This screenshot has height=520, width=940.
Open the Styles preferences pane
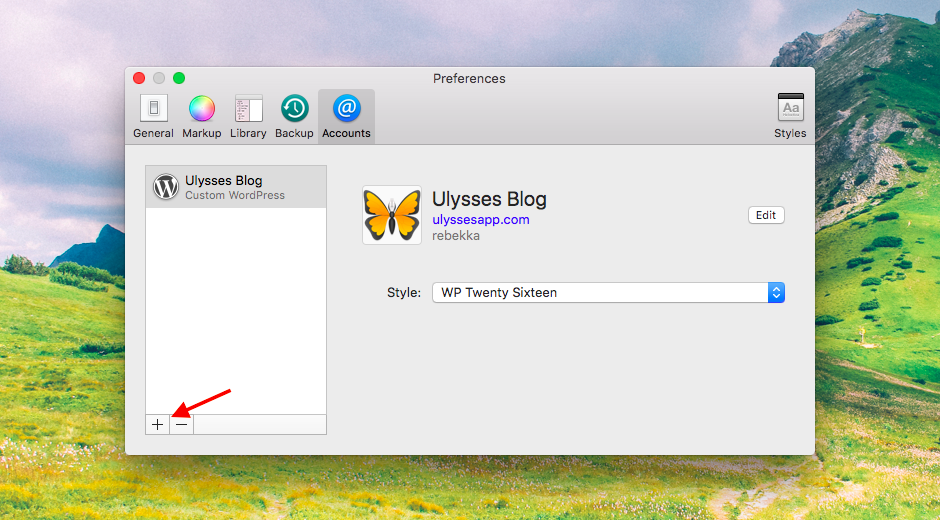coord(790,116)
